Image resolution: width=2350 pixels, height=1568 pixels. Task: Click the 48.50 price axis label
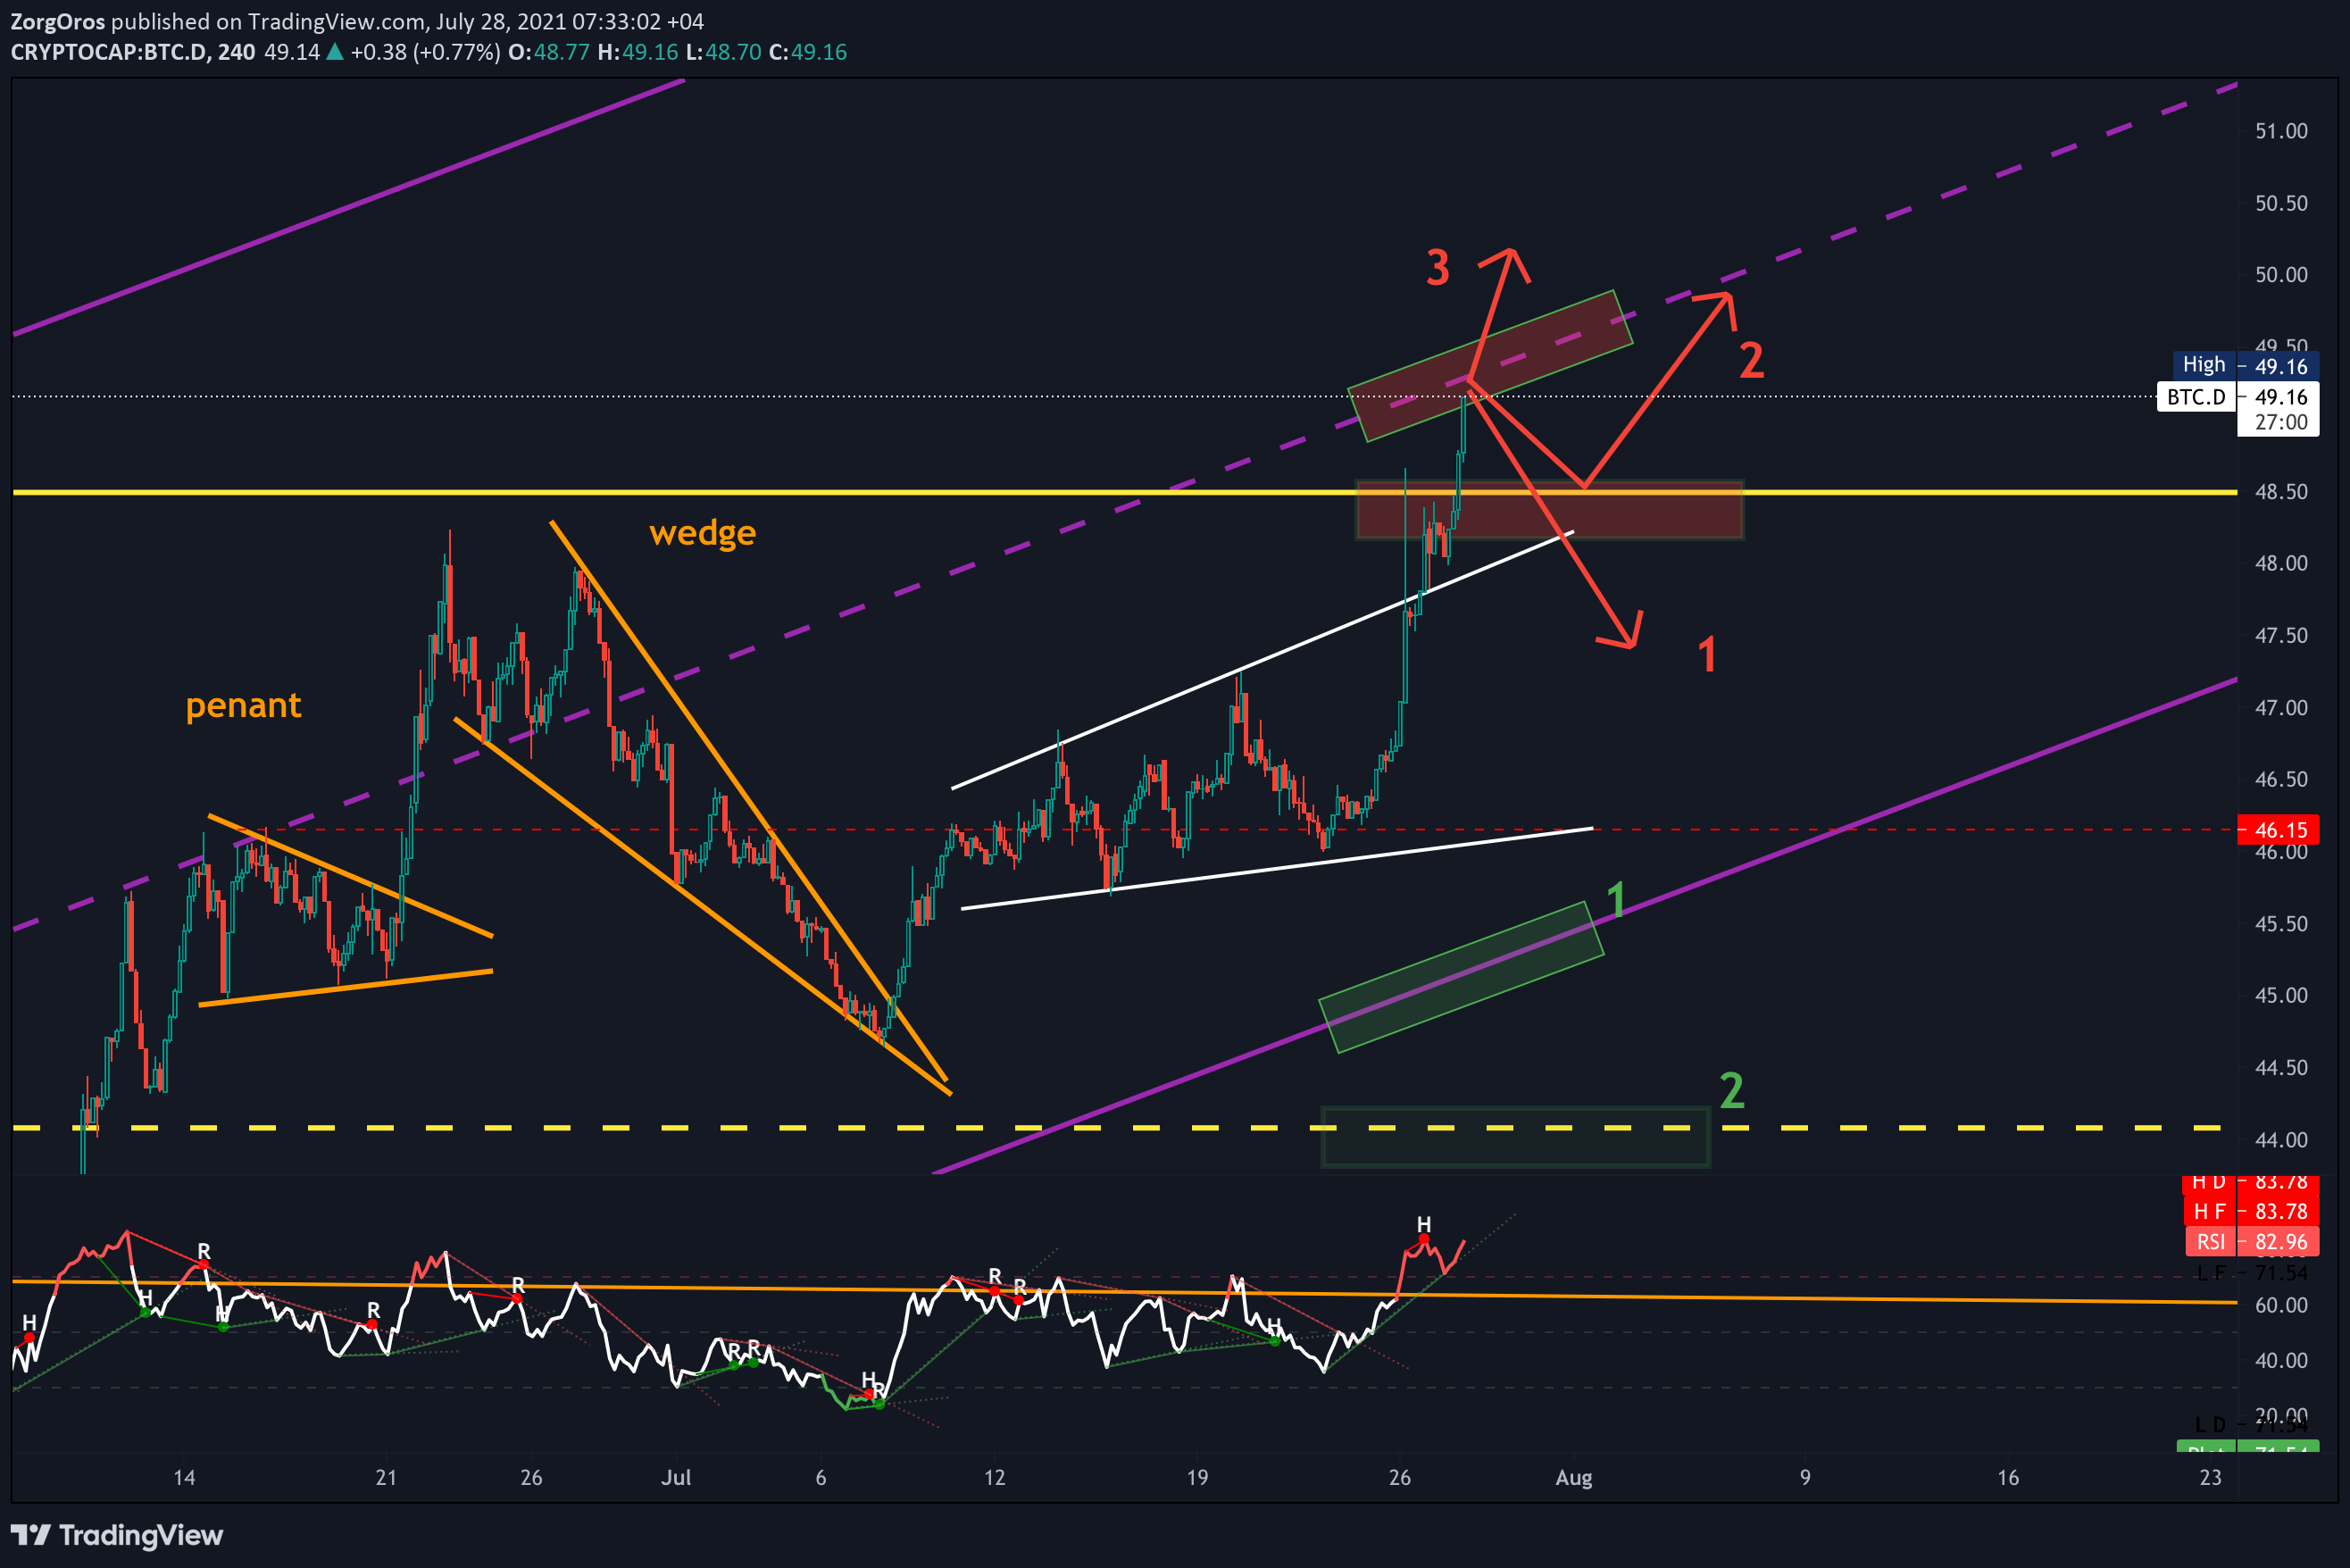[2281, 492]
